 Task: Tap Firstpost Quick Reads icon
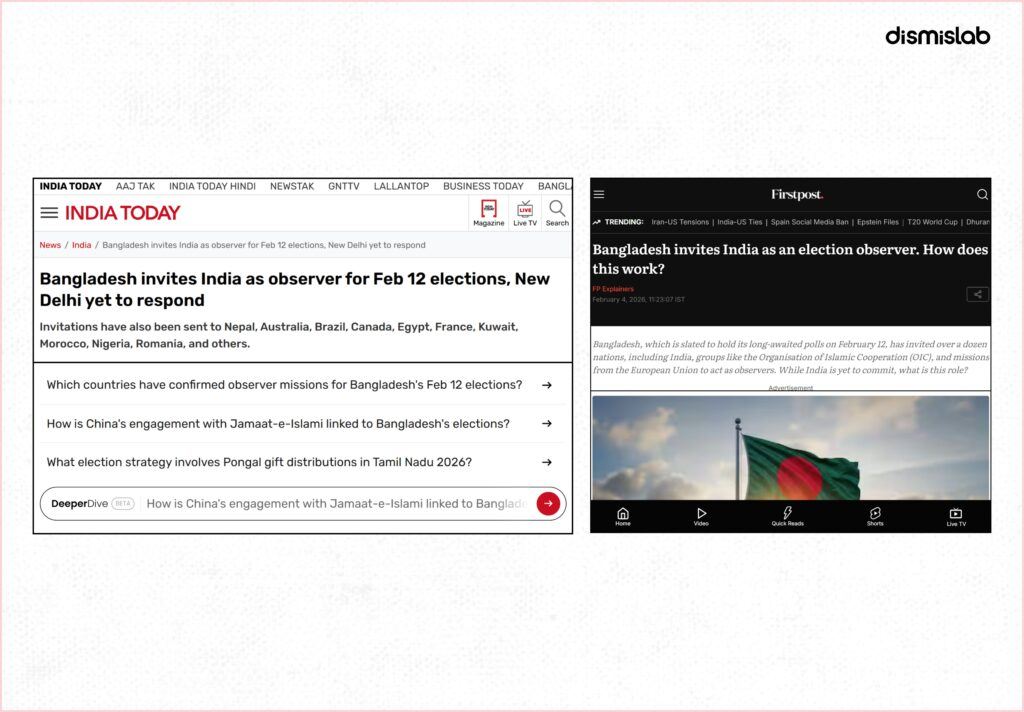click(788, 517)
